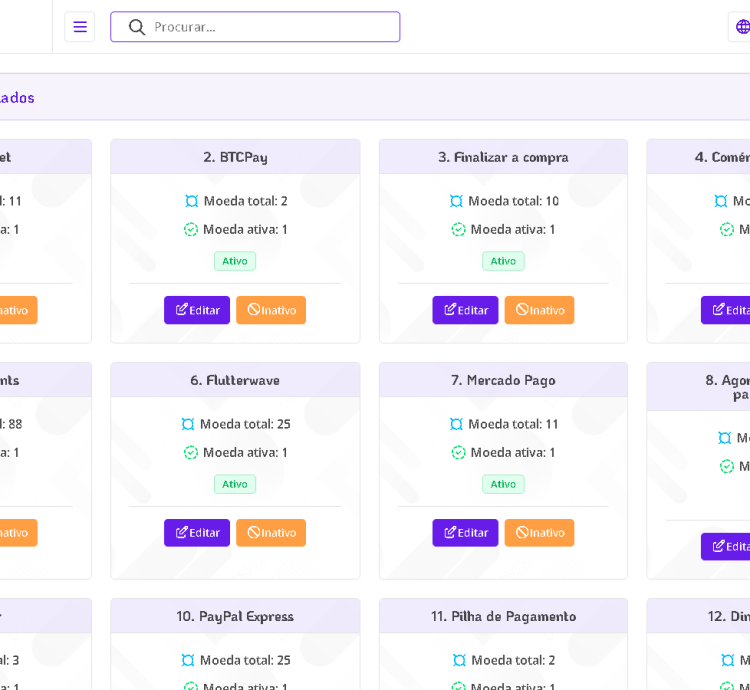The width and height of the screenshot is (750, 690).
Task: Focus the Procurar search field
Action: pyautogui.click(x=255, y=27)
